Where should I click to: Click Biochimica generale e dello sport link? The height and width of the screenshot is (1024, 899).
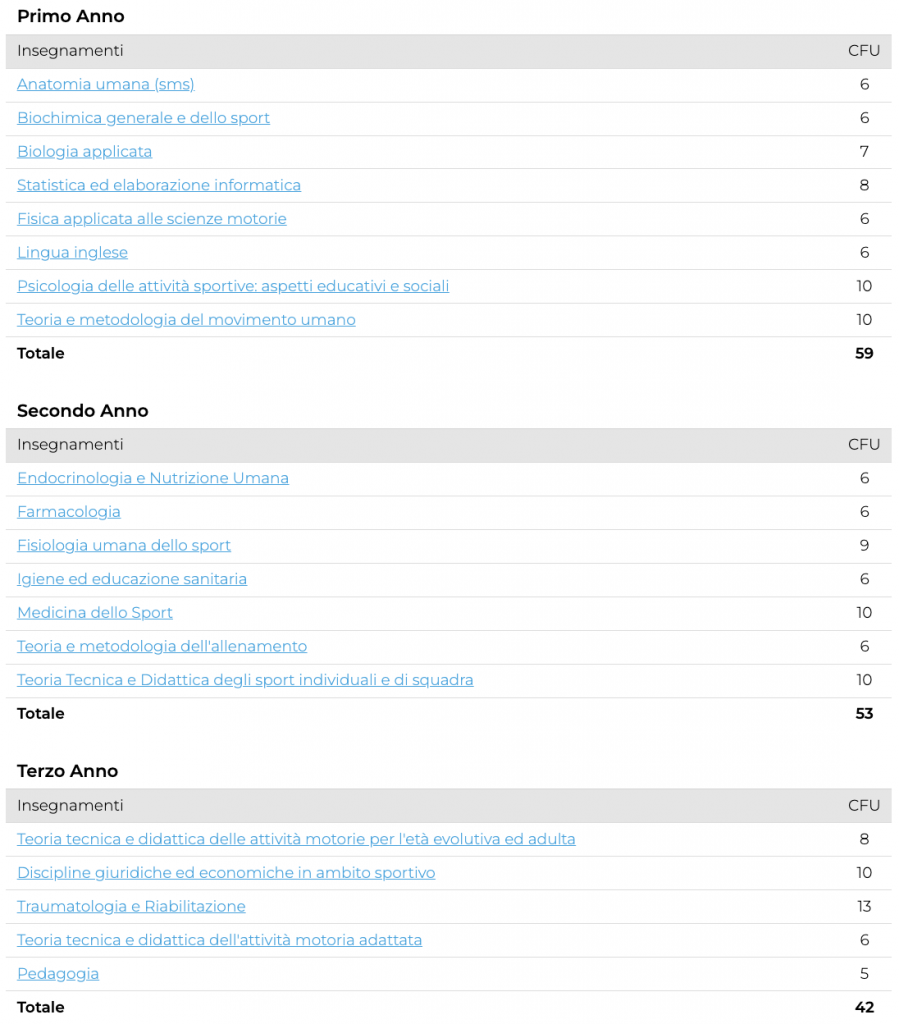click(143, 118)
